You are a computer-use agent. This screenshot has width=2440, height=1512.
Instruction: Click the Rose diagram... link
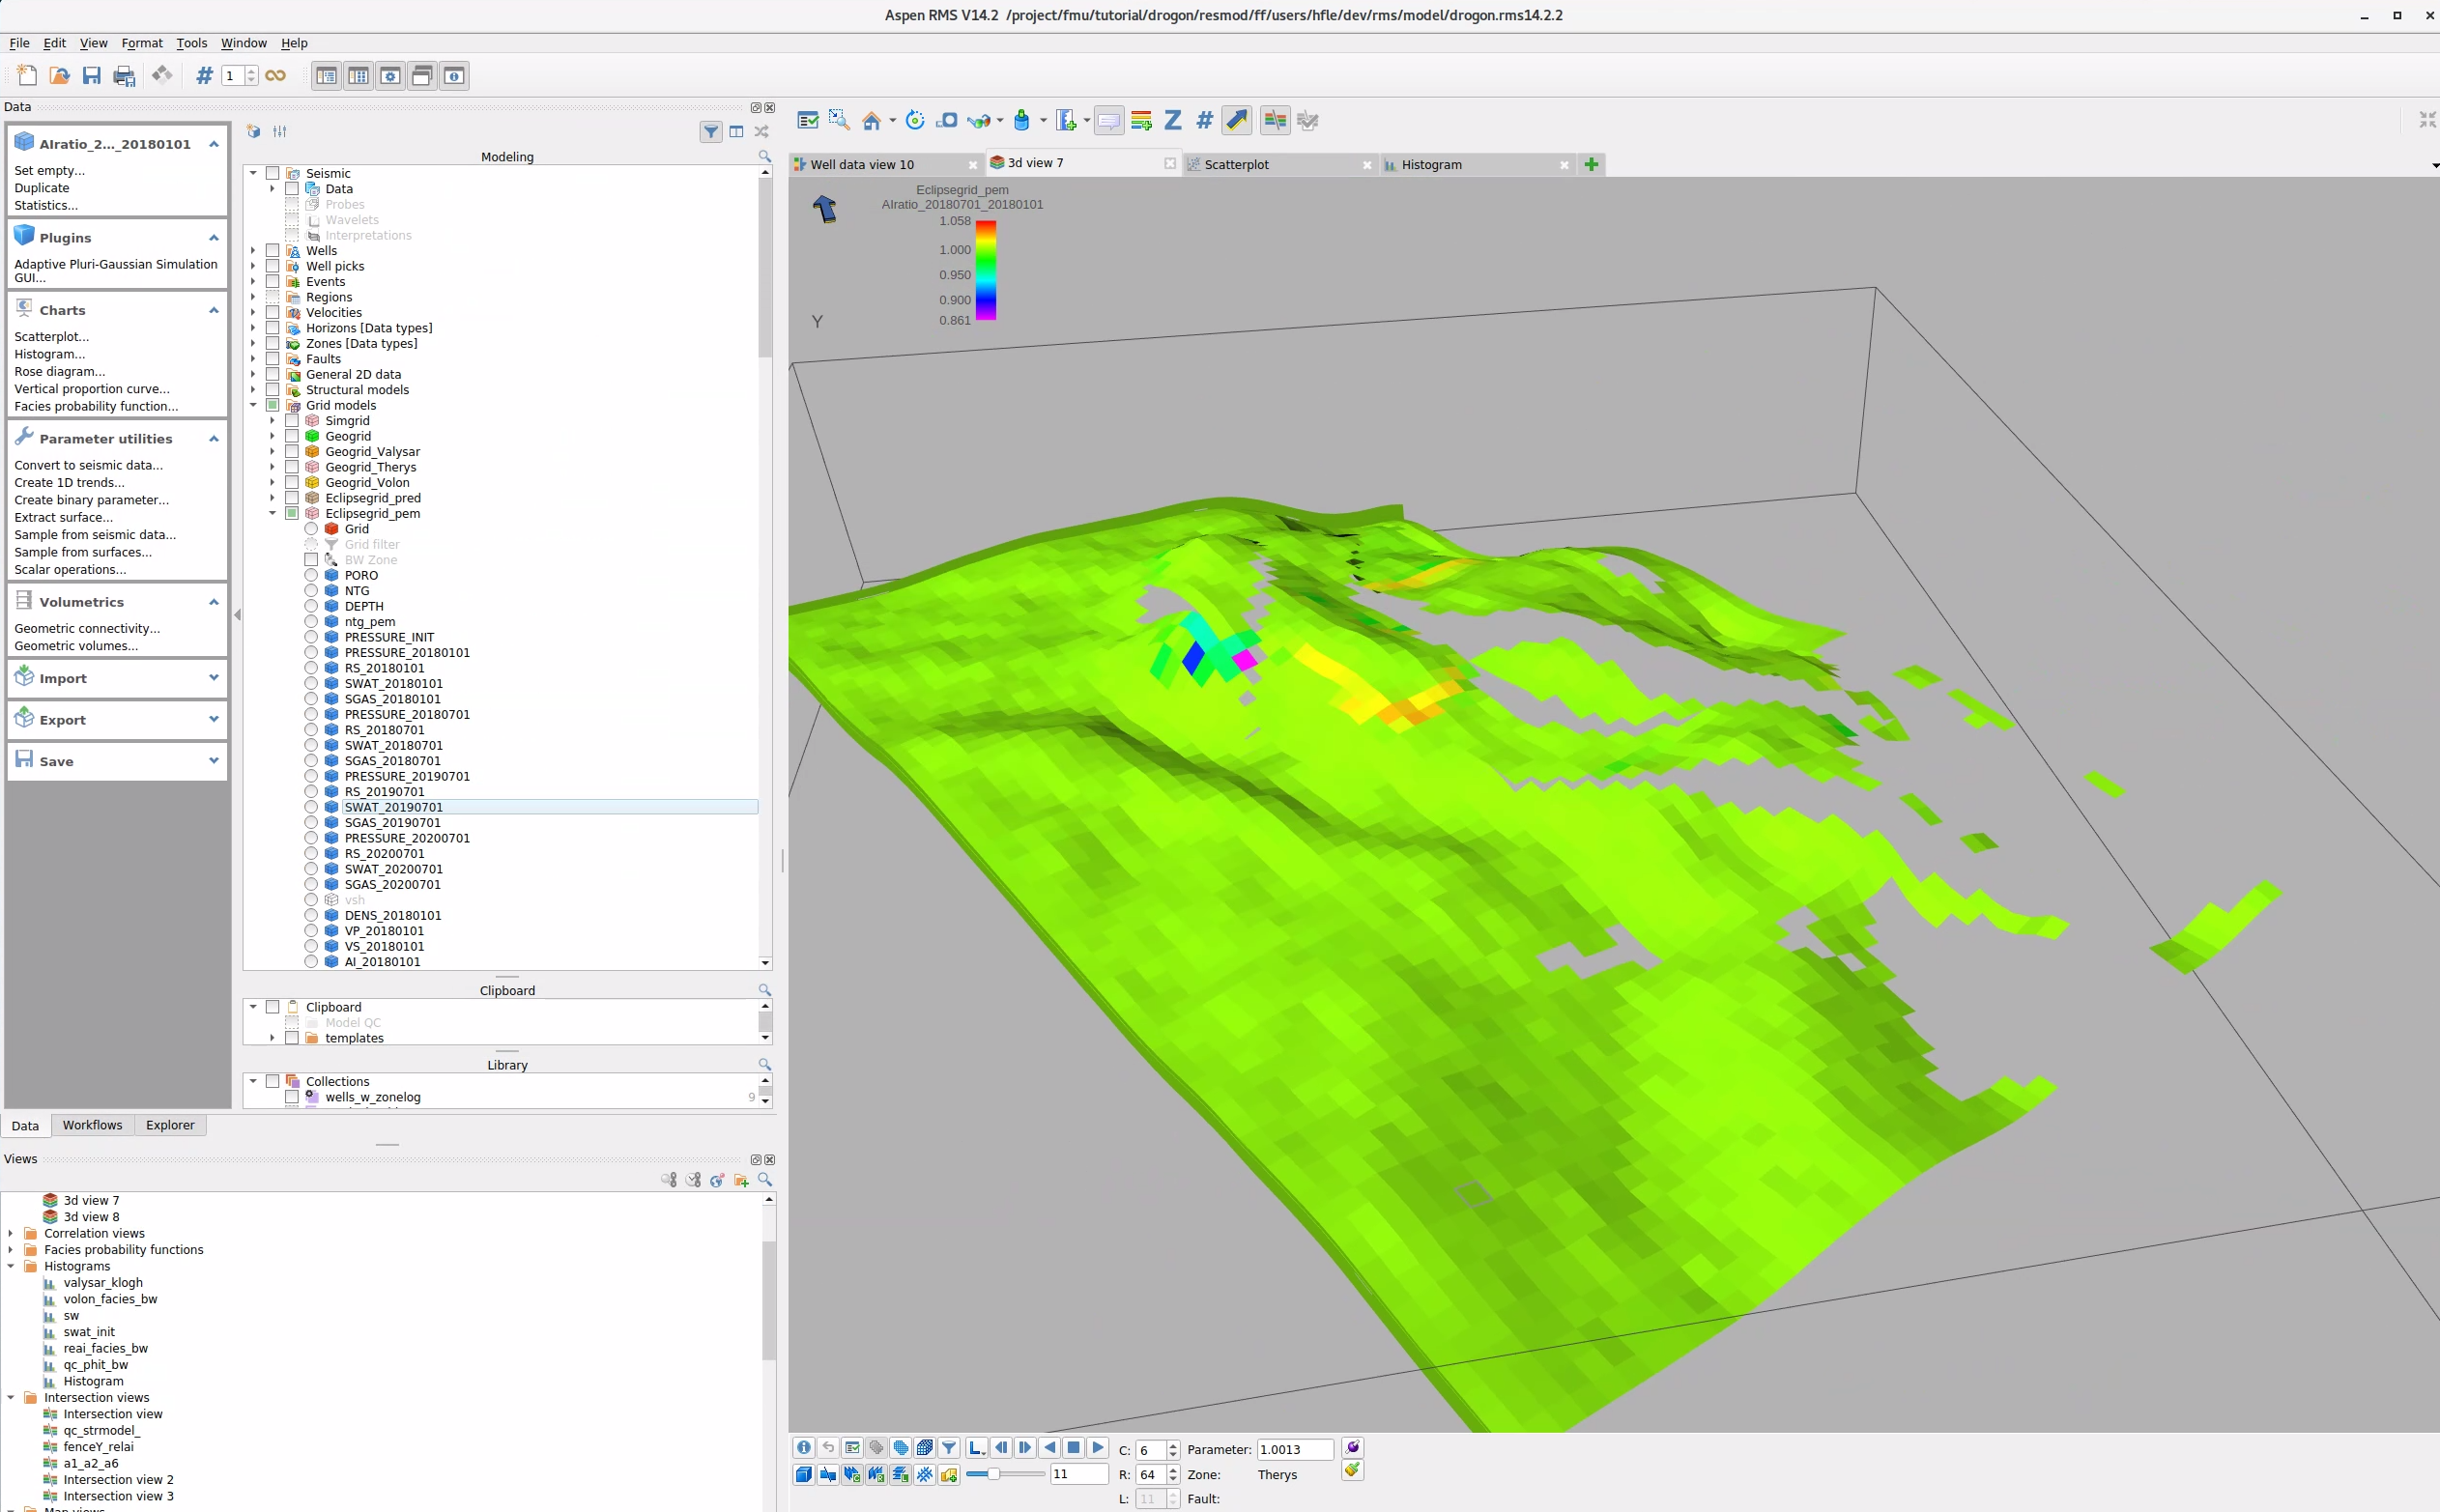60,371
